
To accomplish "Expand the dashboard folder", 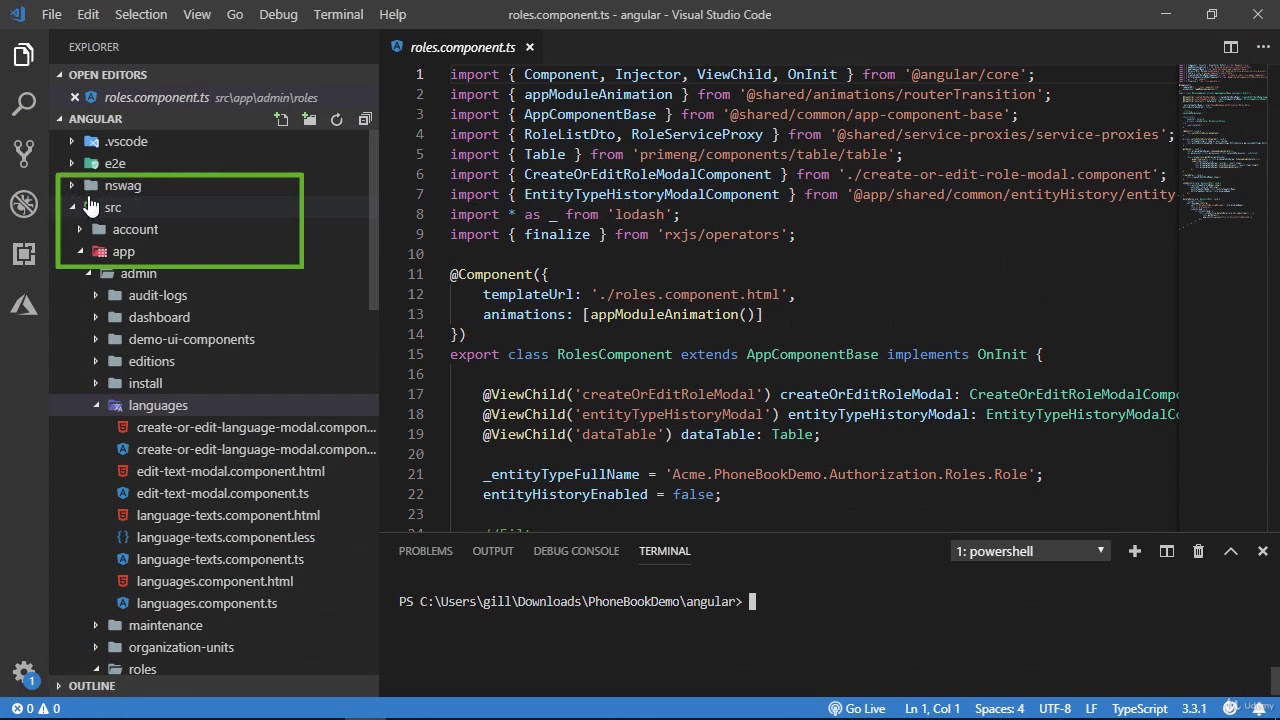I will point(158,317).
